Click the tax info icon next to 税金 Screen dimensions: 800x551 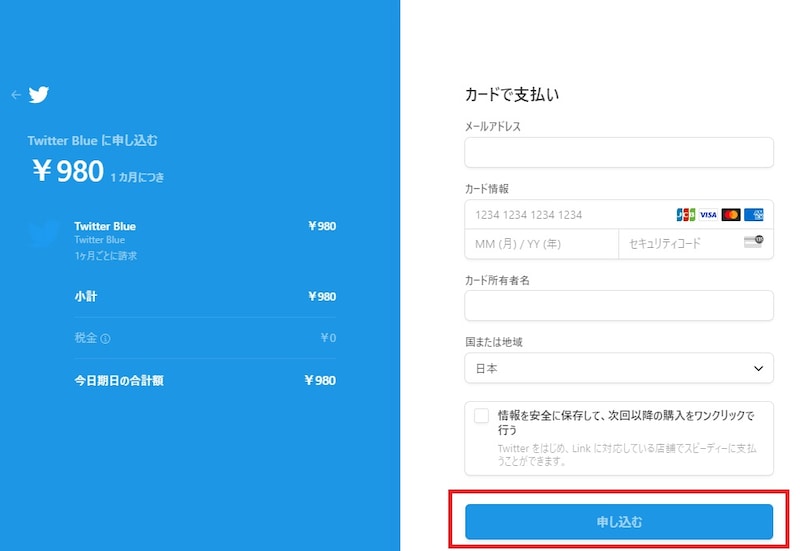click(106, 338)
